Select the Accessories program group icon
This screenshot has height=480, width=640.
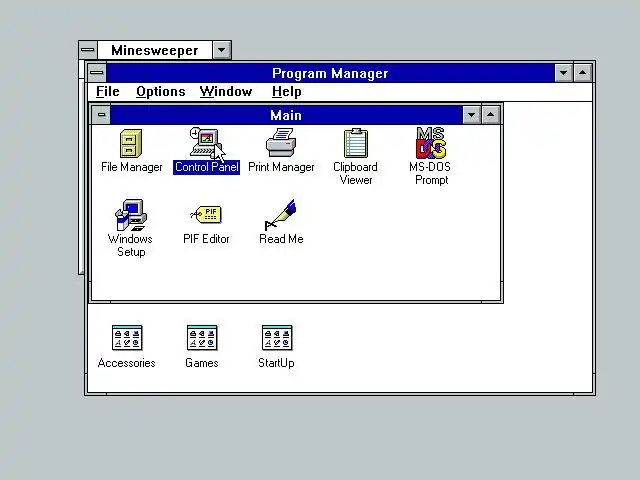coord(127,338)
